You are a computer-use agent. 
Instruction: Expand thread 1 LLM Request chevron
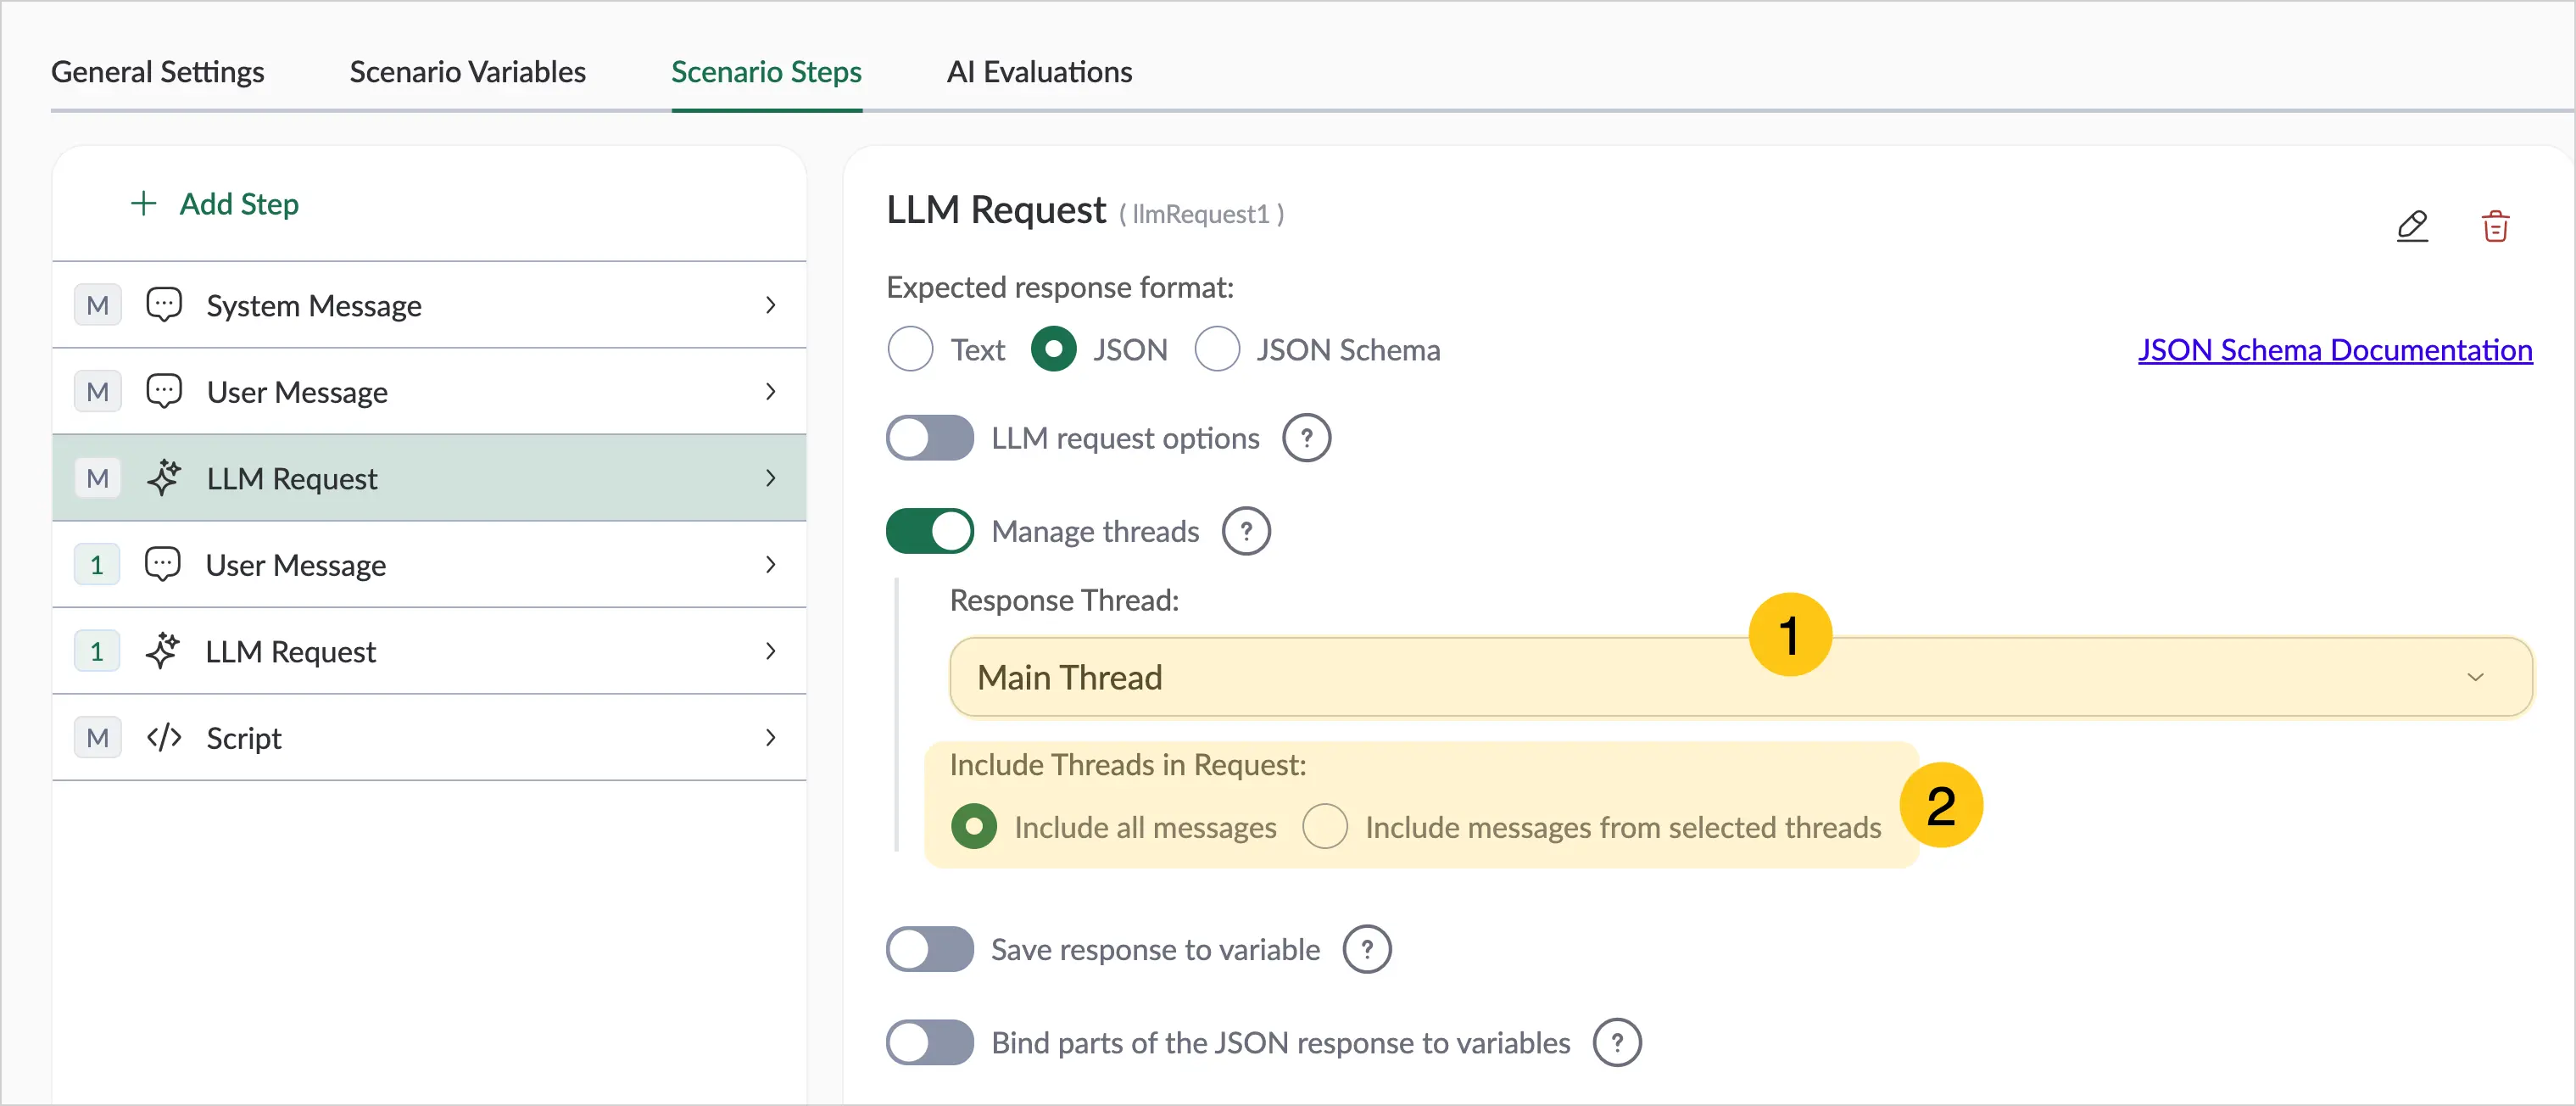[x=770, y=651]
